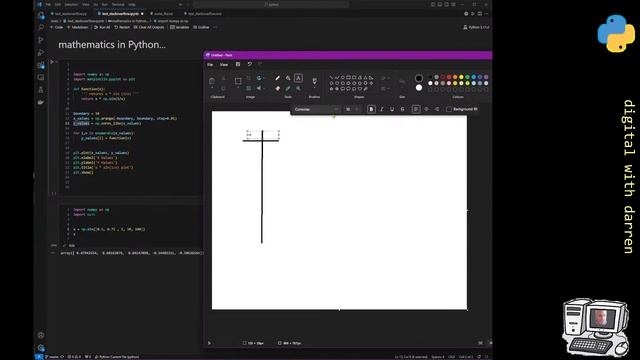Toggle Underline text formatting in Paint
The width and height of the screenshot is (640, 360).
tap(392, 109)
